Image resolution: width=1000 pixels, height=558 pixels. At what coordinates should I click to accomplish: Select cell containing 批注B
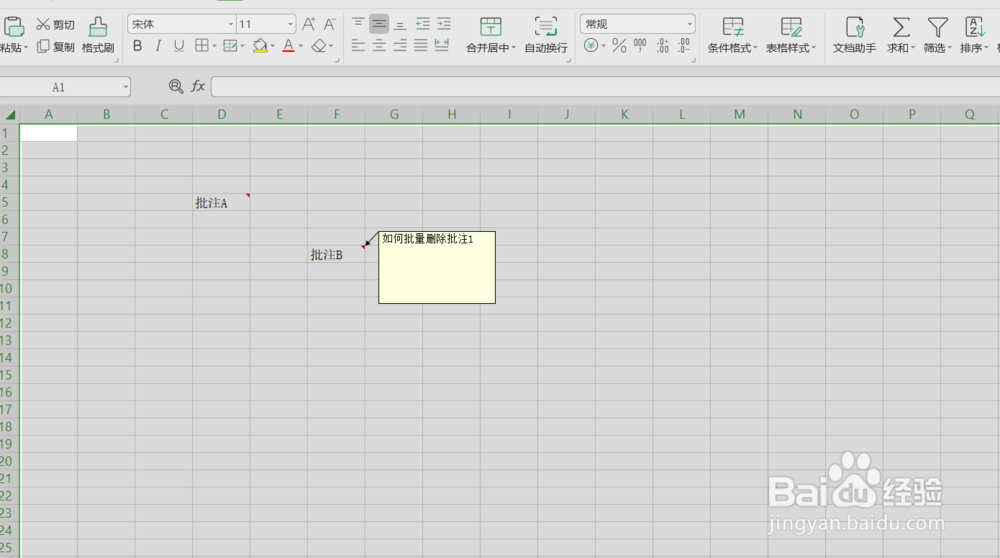337,254
